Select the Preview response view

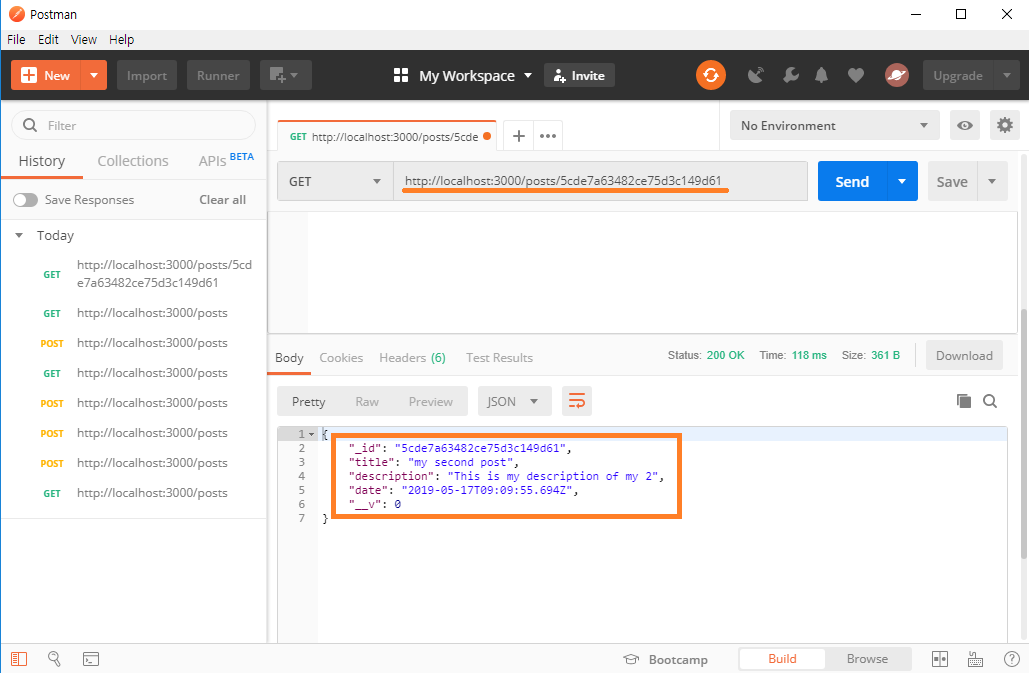point(430,401)
